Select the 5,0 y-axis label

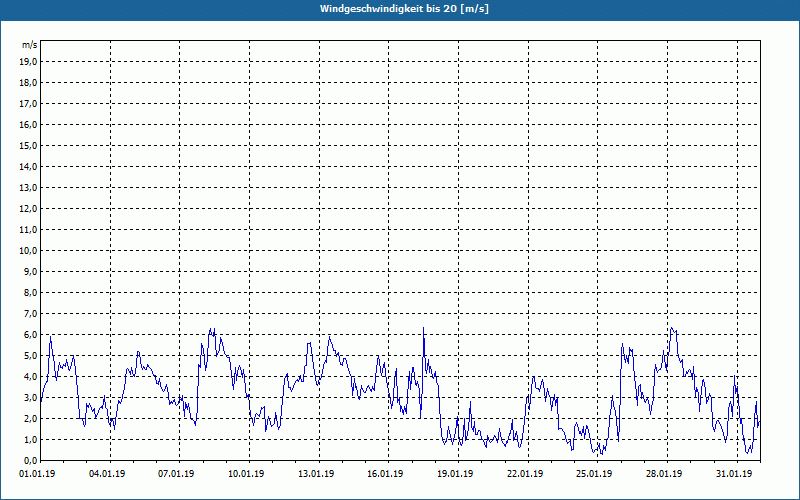(30, 356)
